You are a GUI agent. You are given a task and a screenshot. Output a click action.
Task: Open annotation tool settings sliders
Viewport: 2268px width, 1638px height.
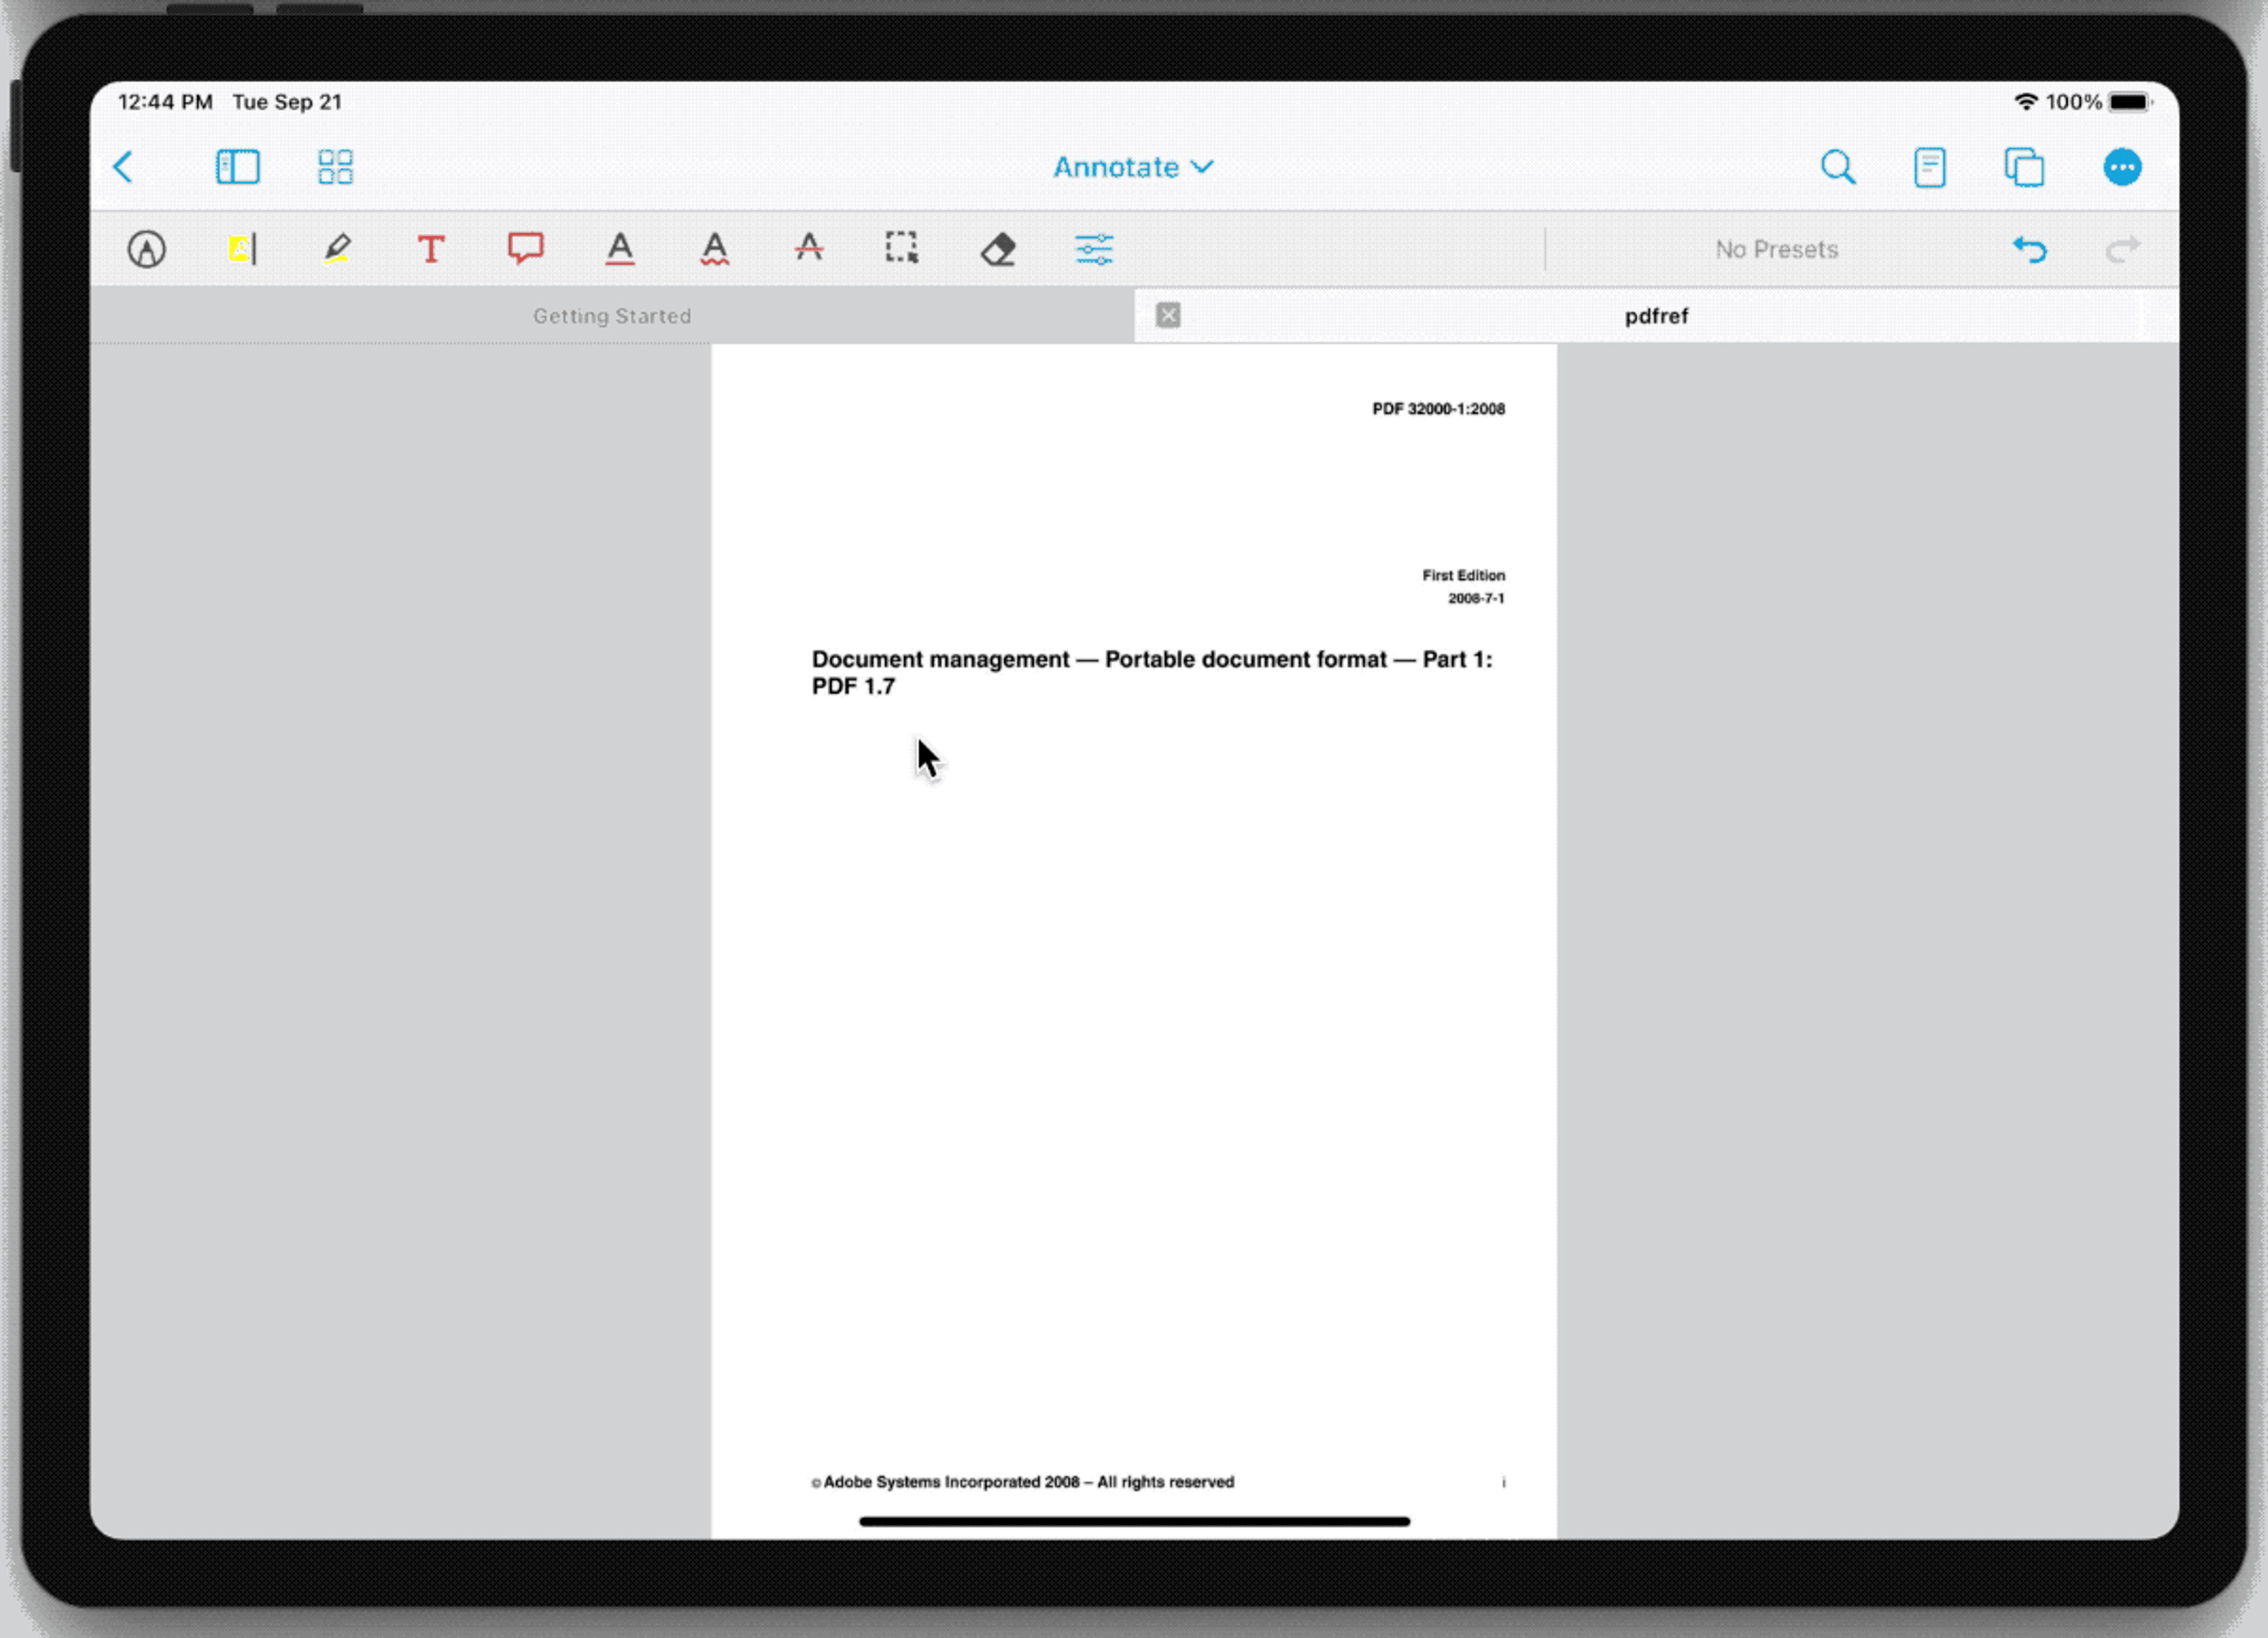(1094, 248)
